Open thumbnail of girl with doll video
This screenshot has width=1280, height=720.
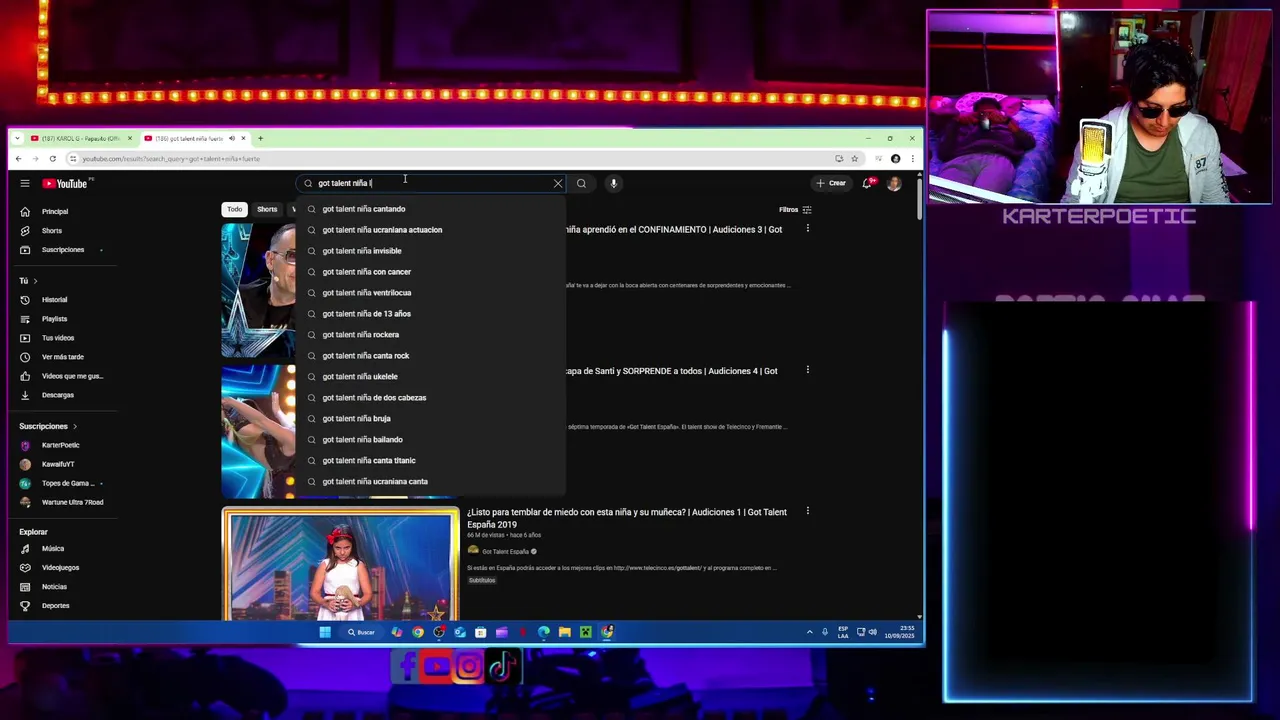340,565
